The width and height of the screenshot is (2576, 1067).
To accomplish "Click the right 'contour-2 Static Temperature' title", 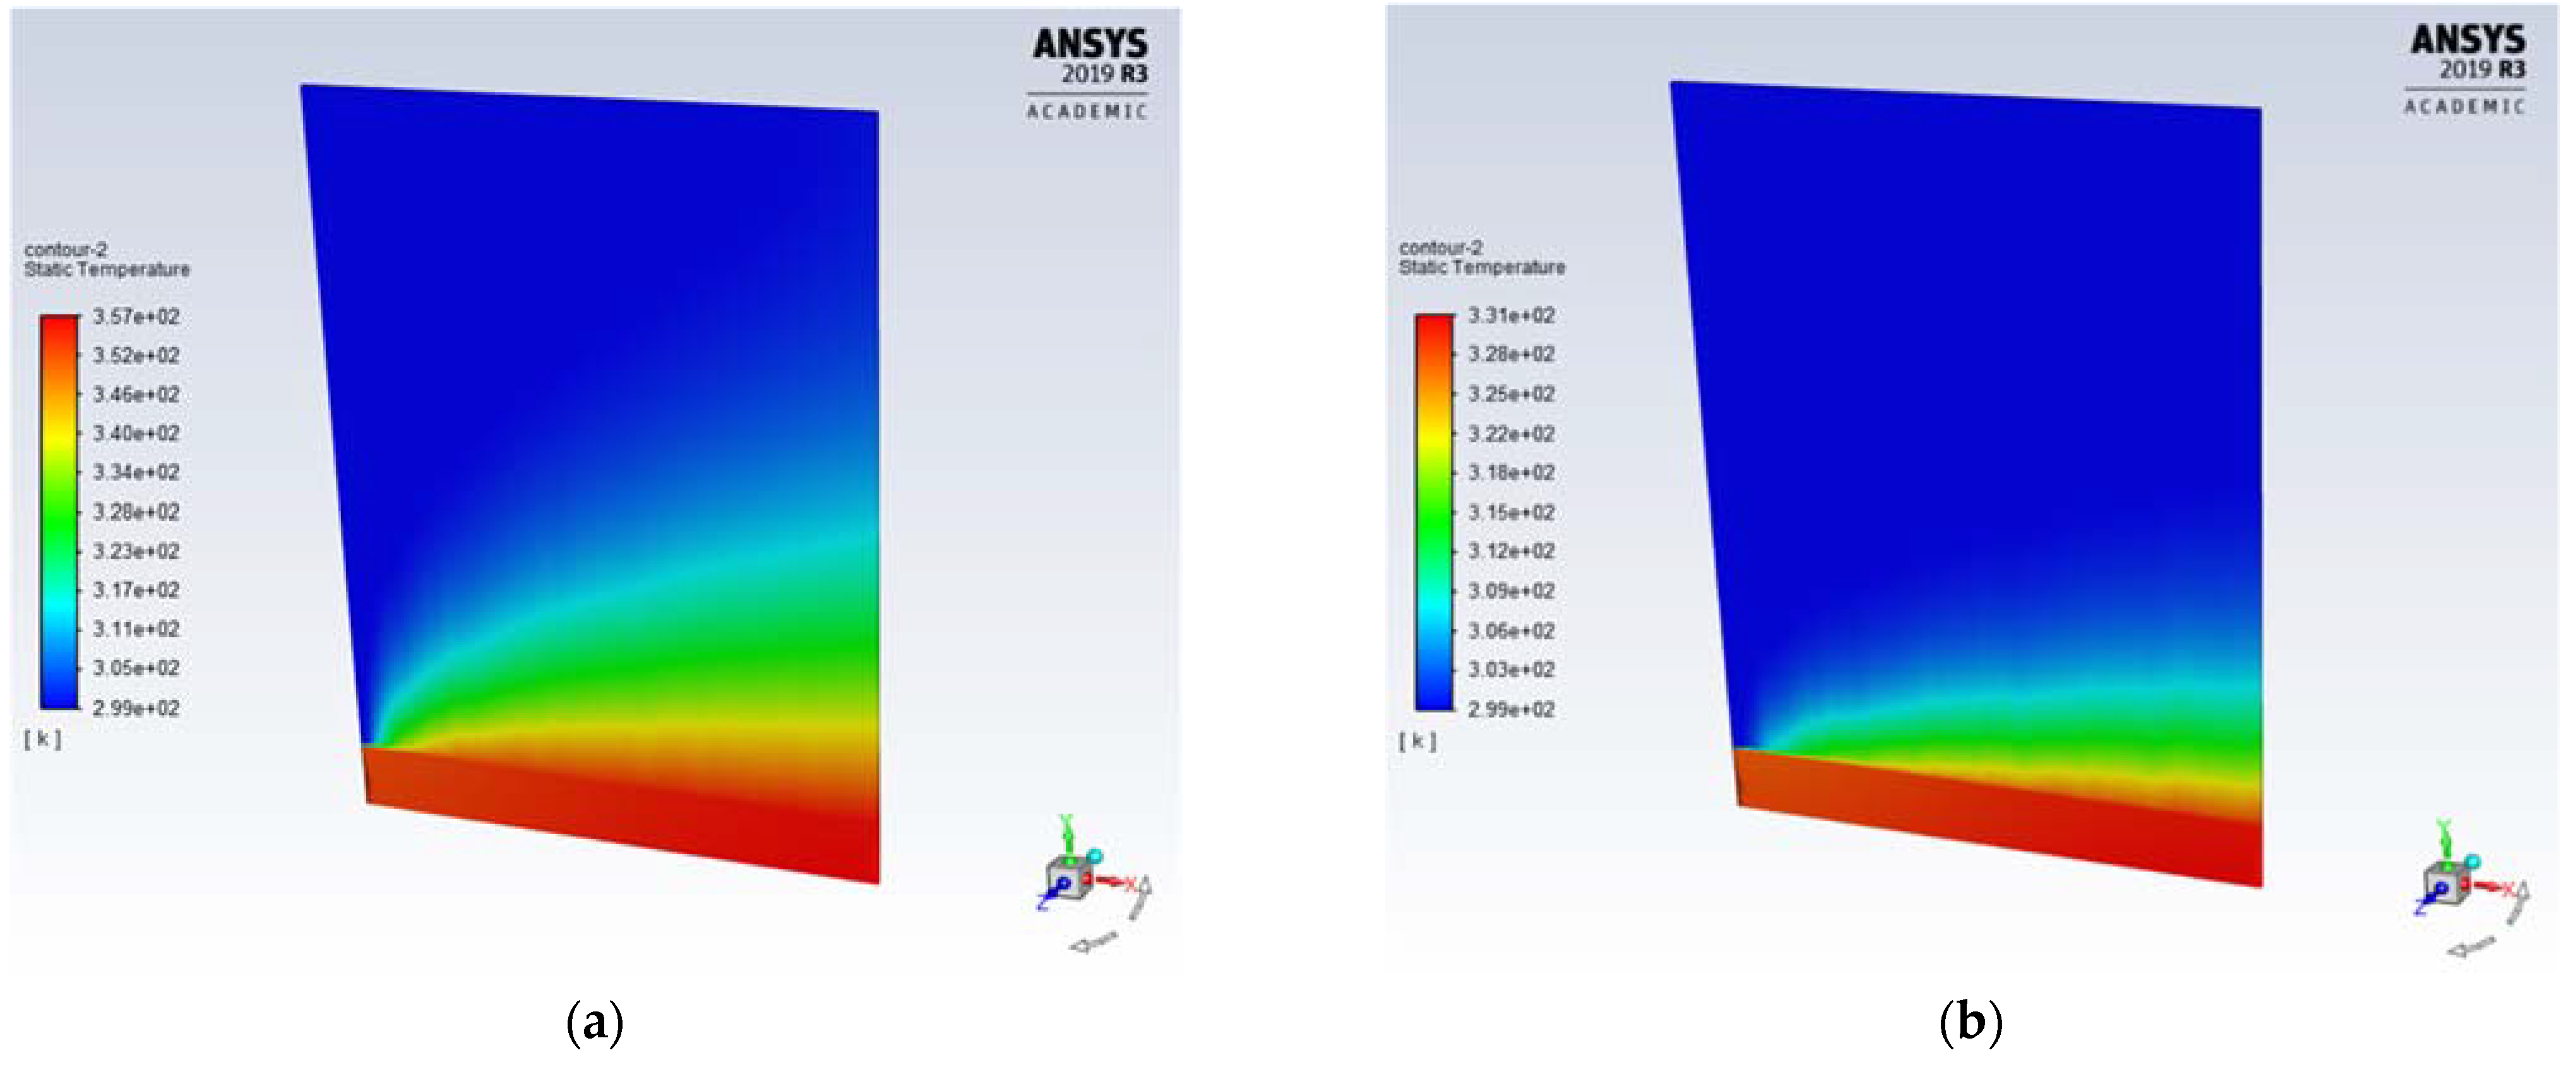I will 1481,258.
